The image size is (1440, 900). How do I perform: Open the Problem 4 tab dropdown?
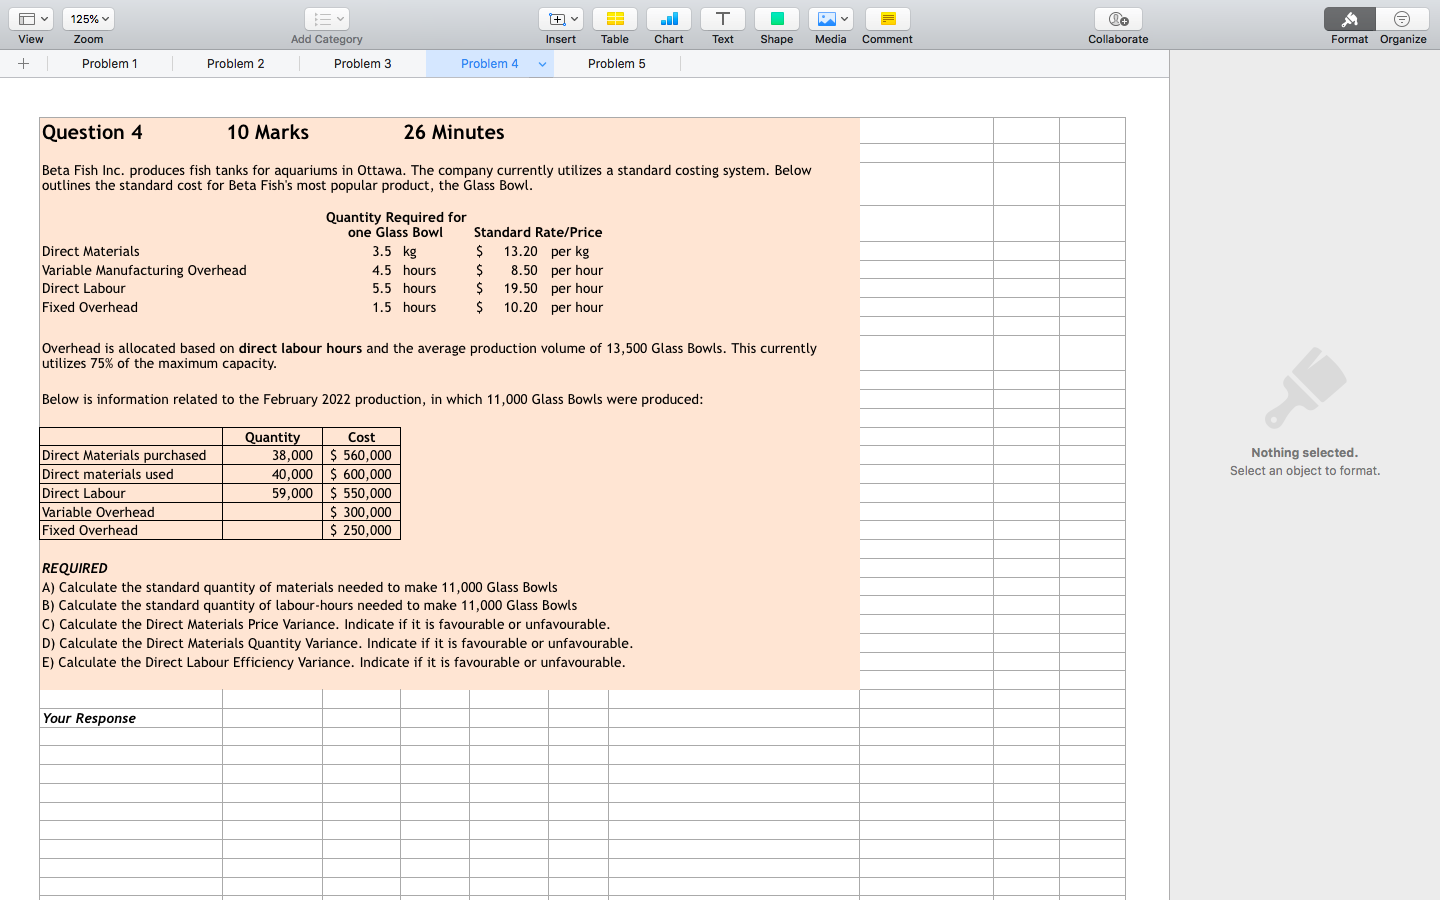point(541,63)
